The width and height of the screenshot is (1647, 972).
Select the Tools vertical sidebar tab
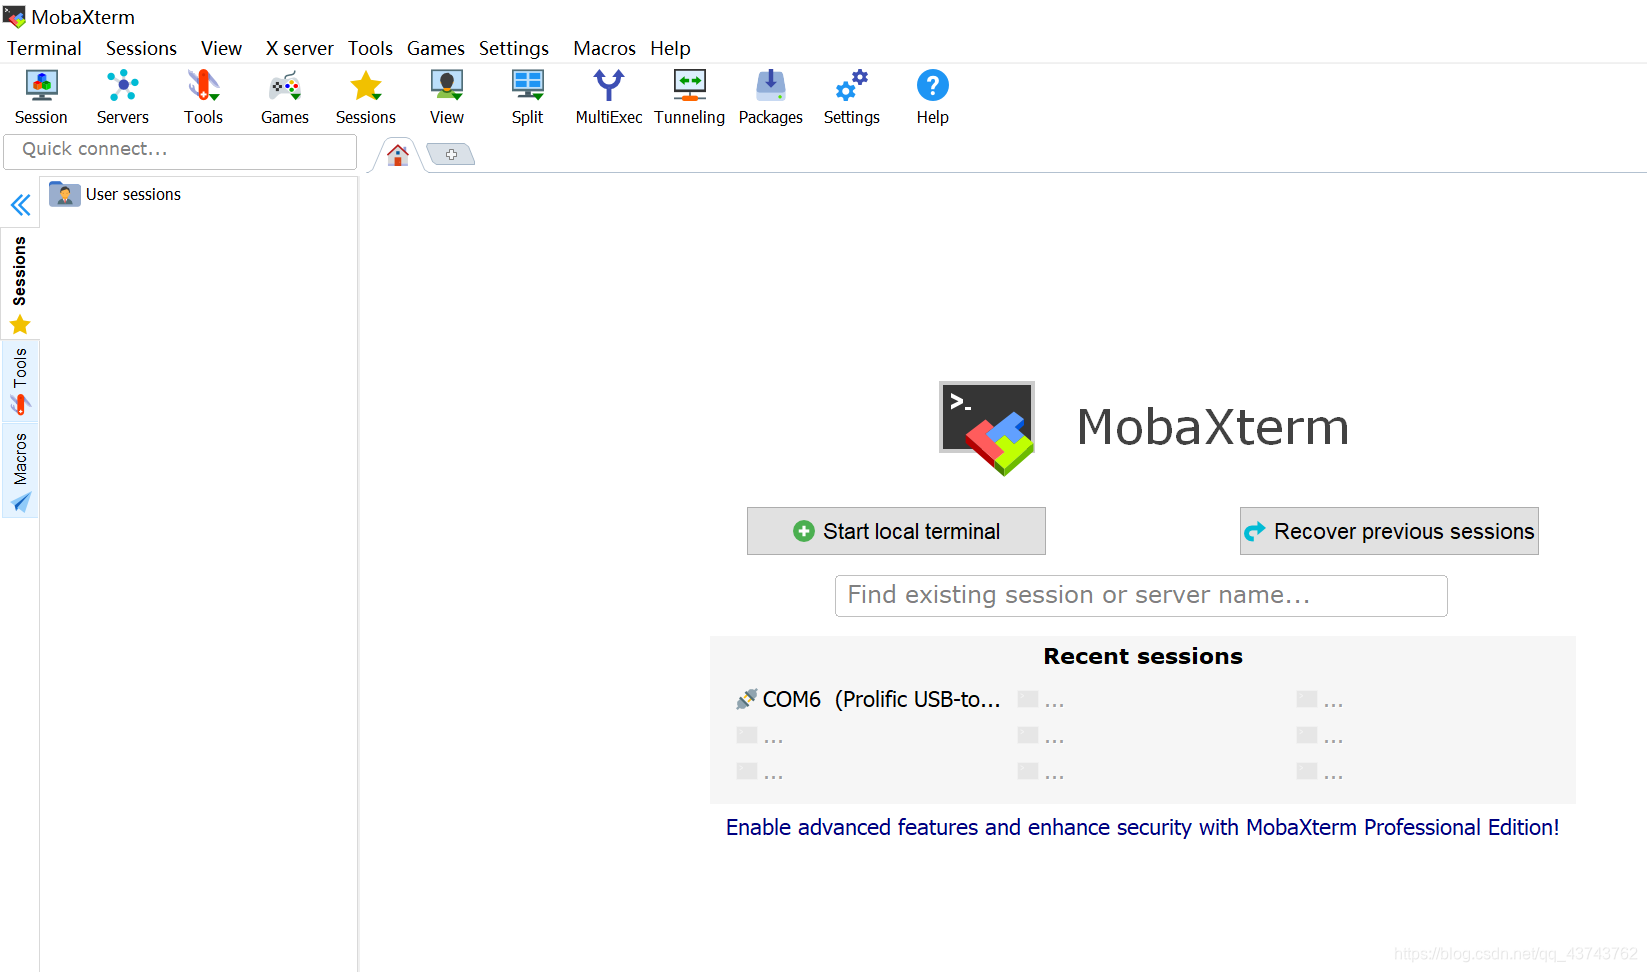coord(20,380)
